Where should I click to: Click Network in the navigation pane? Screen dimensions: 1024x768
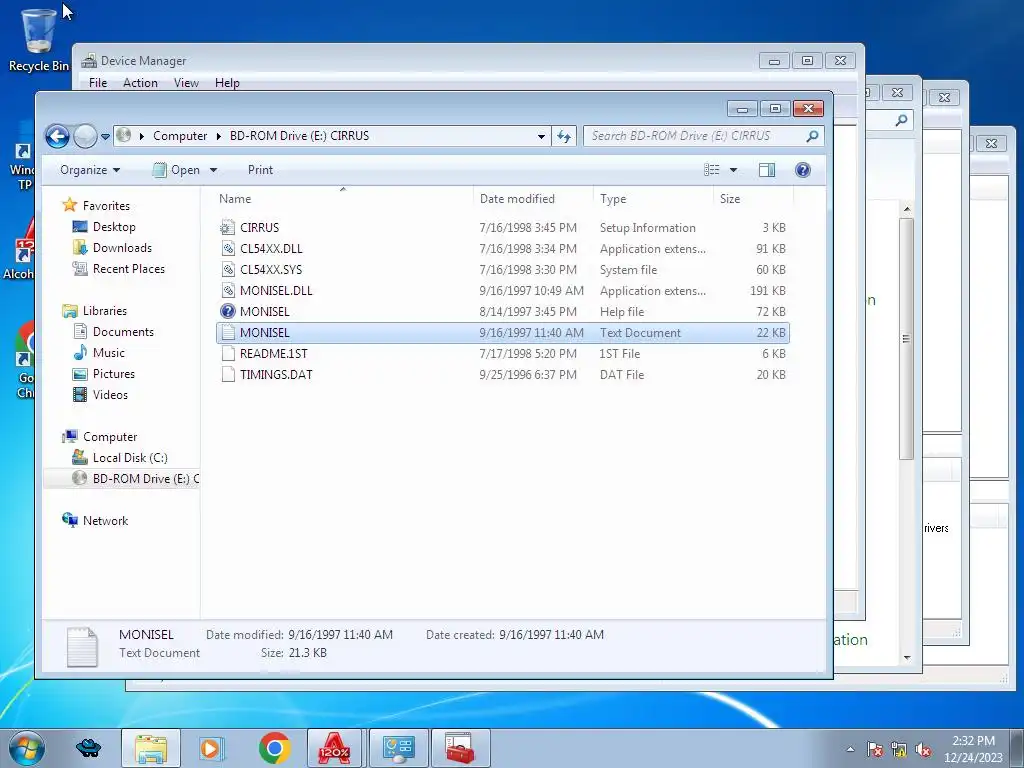105,520
